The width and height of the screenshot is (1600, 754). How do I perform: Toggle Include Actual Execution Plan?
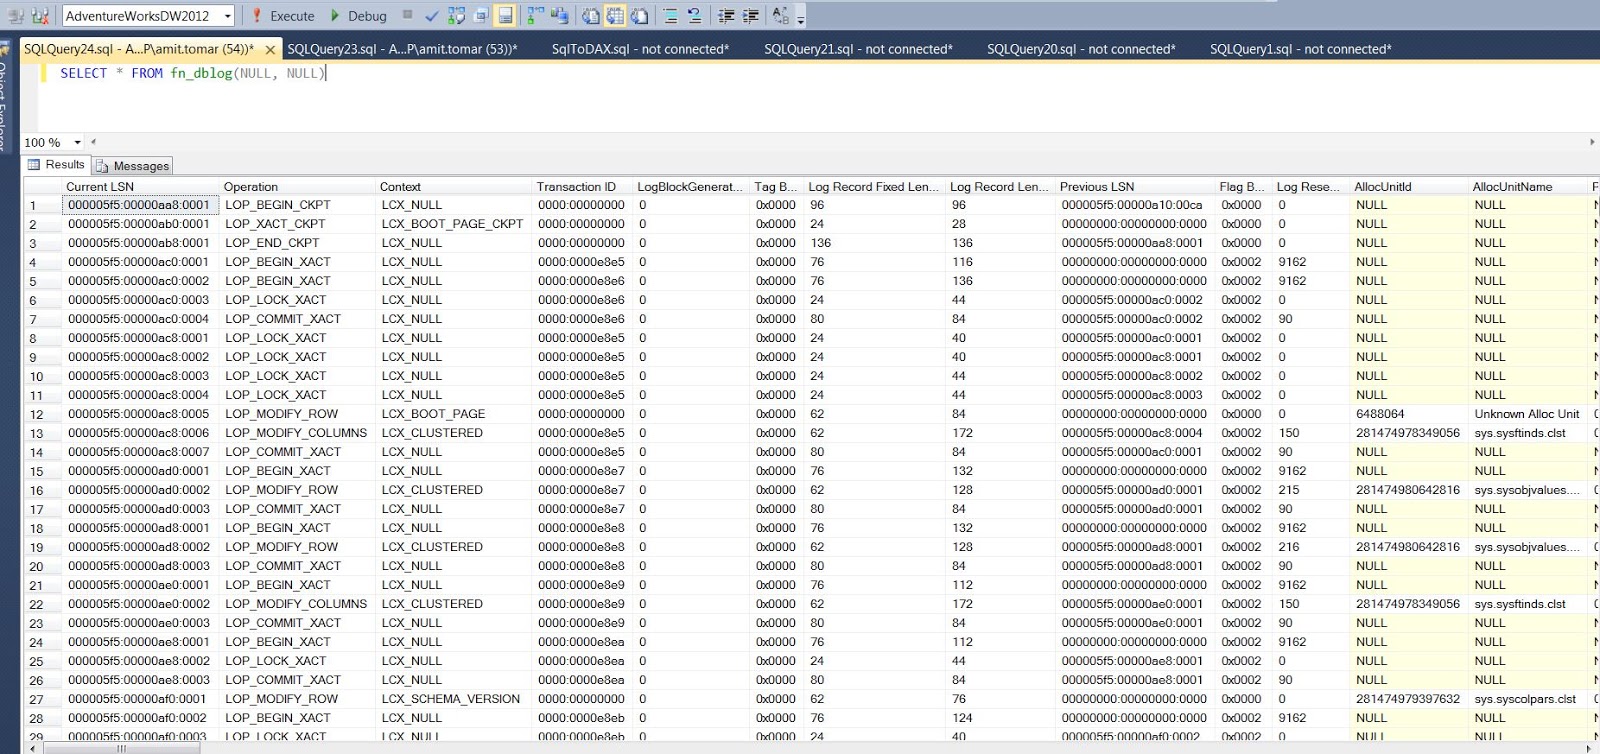coord(535,15)
